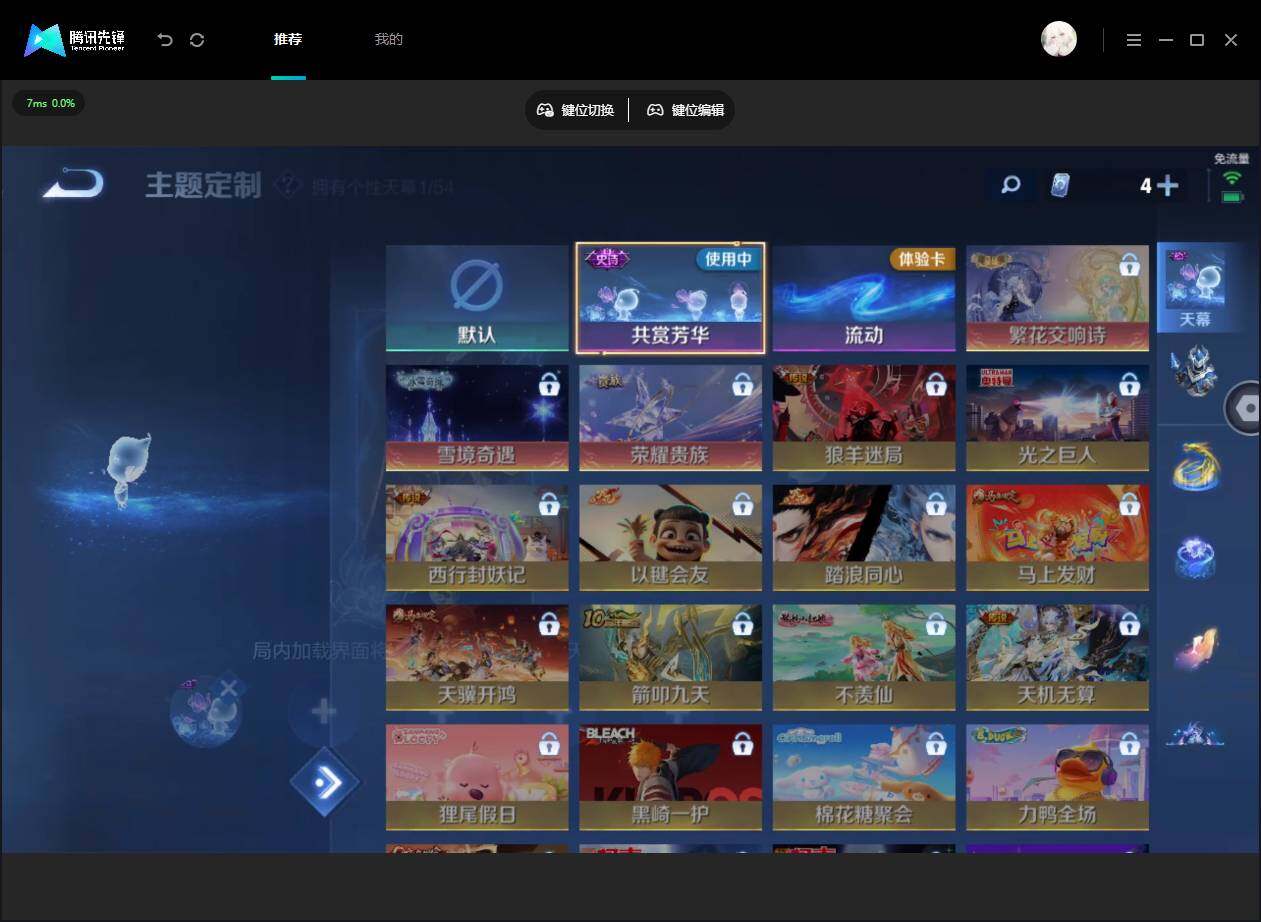
Task: Open the search magnifier icon
Action: (x=1011, y=185)
